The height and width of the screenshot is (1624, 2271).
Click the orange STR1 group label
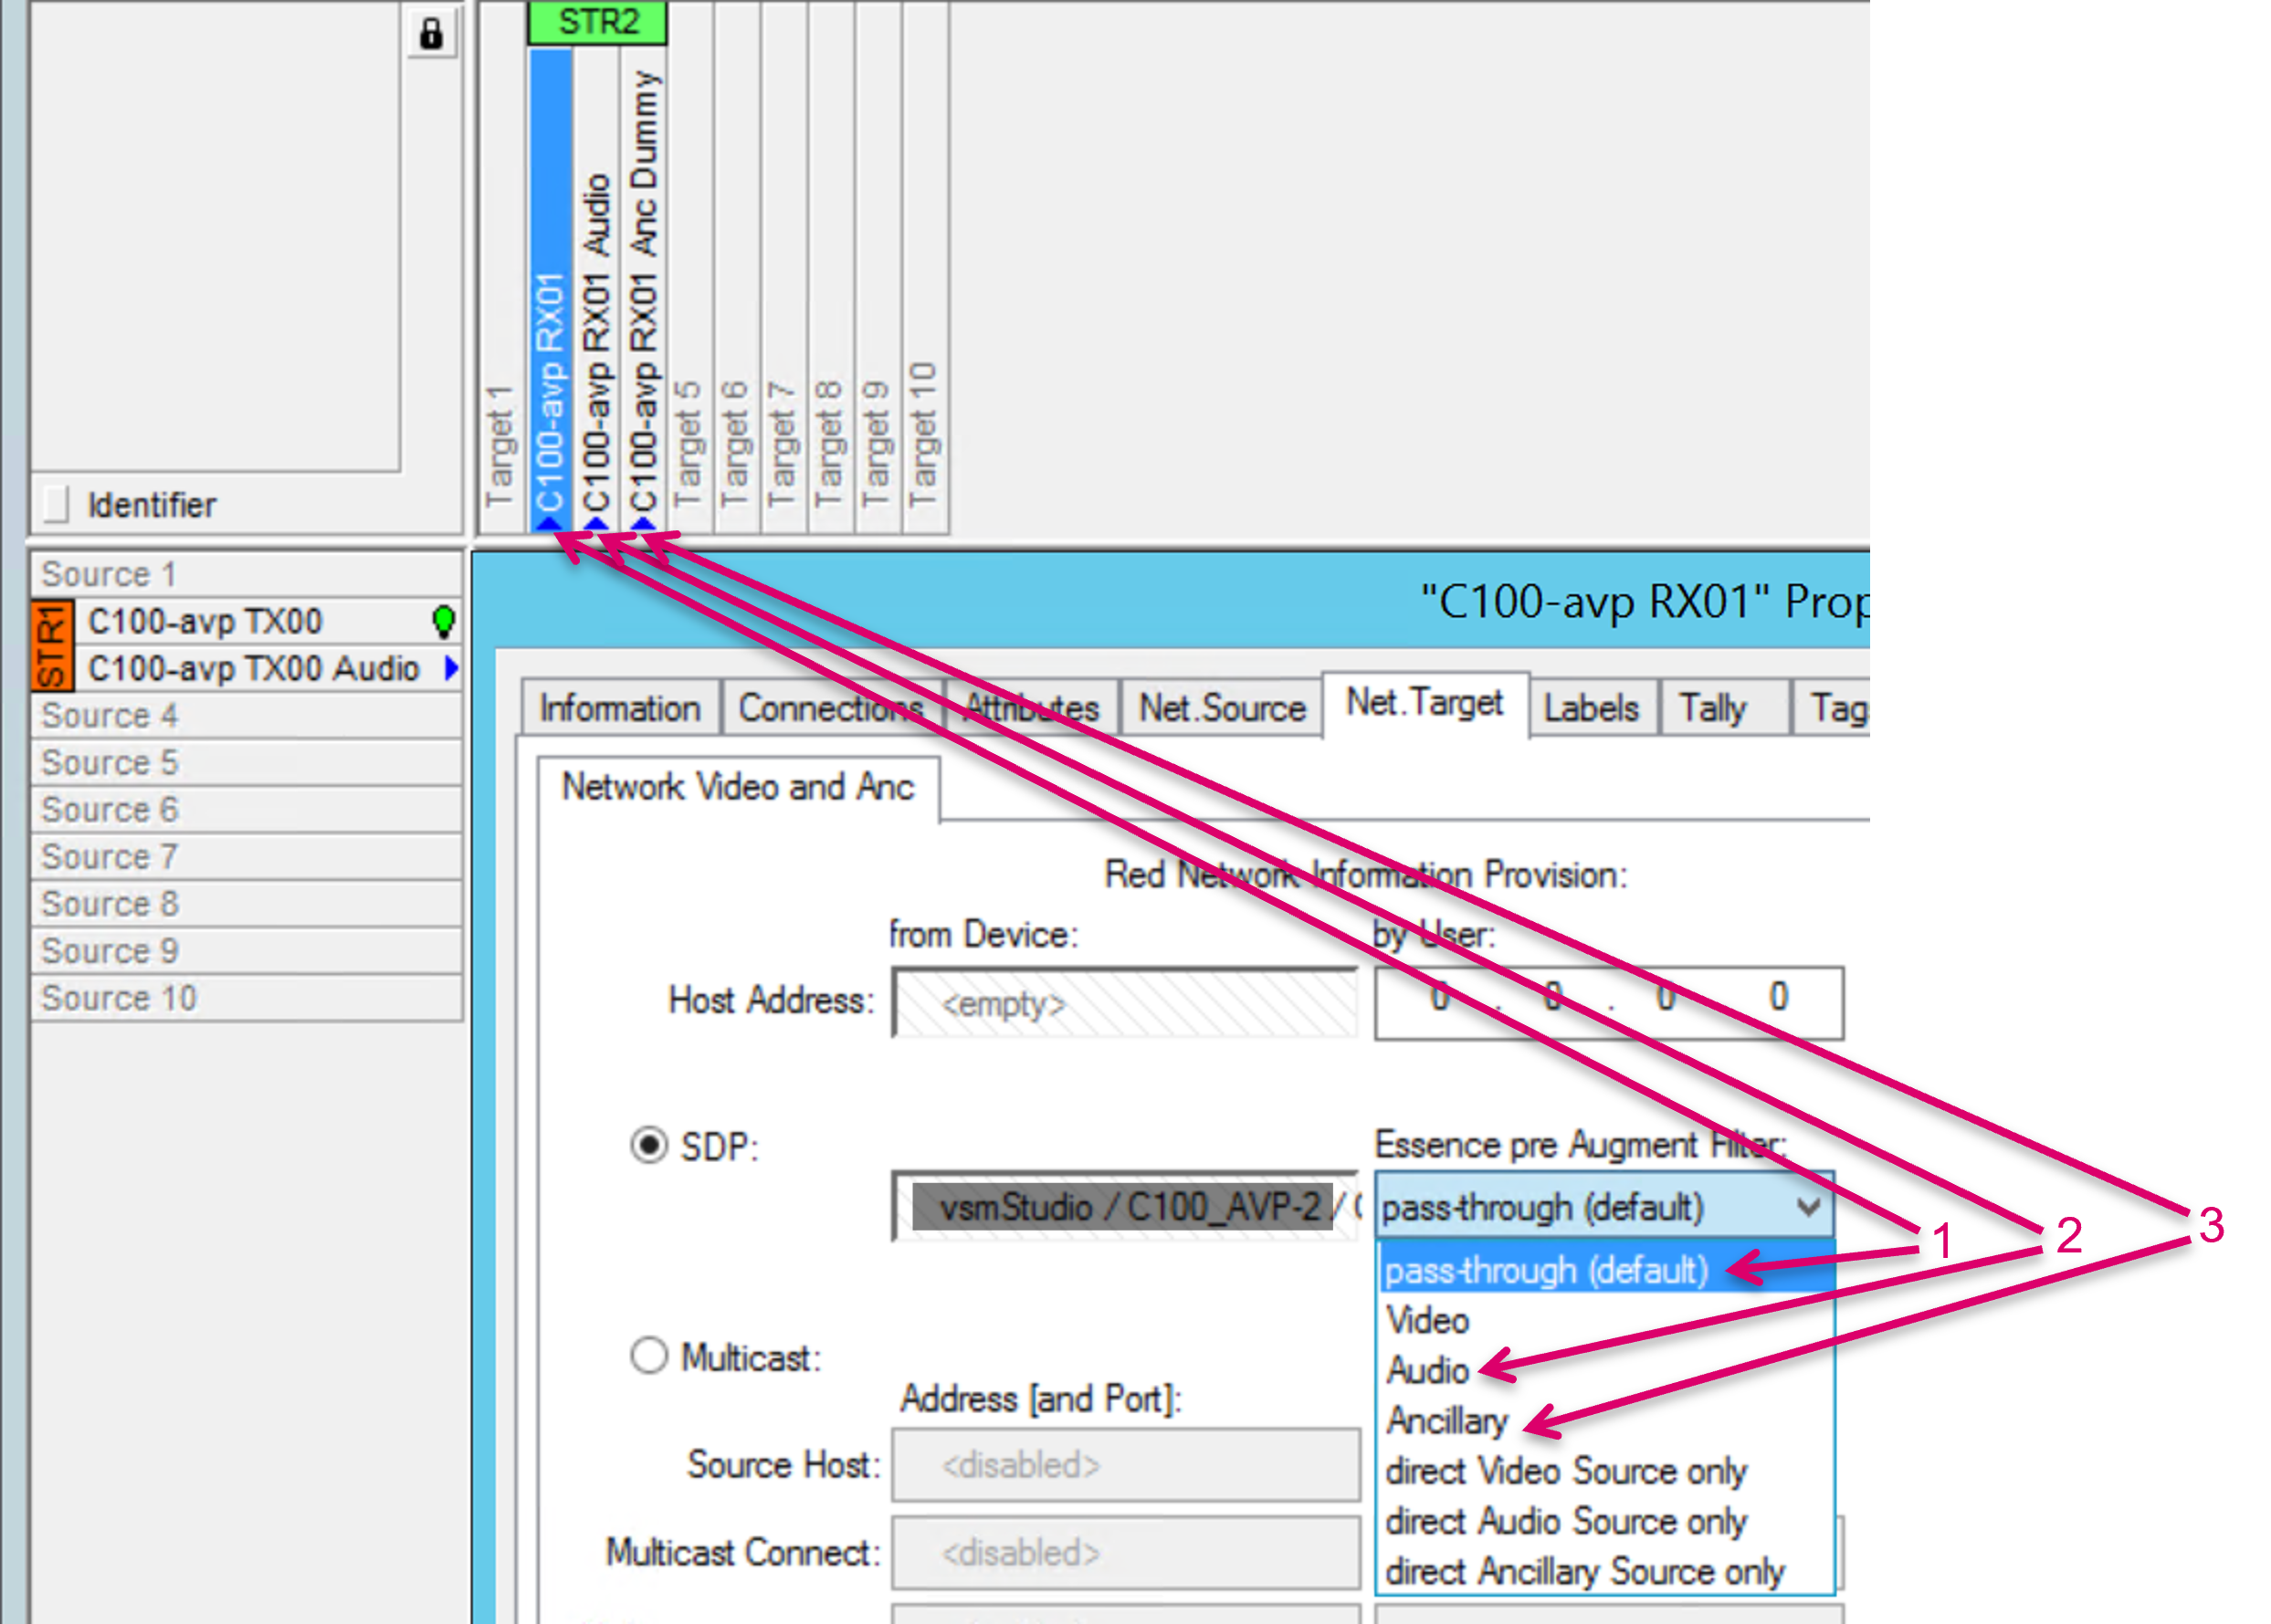51,645
